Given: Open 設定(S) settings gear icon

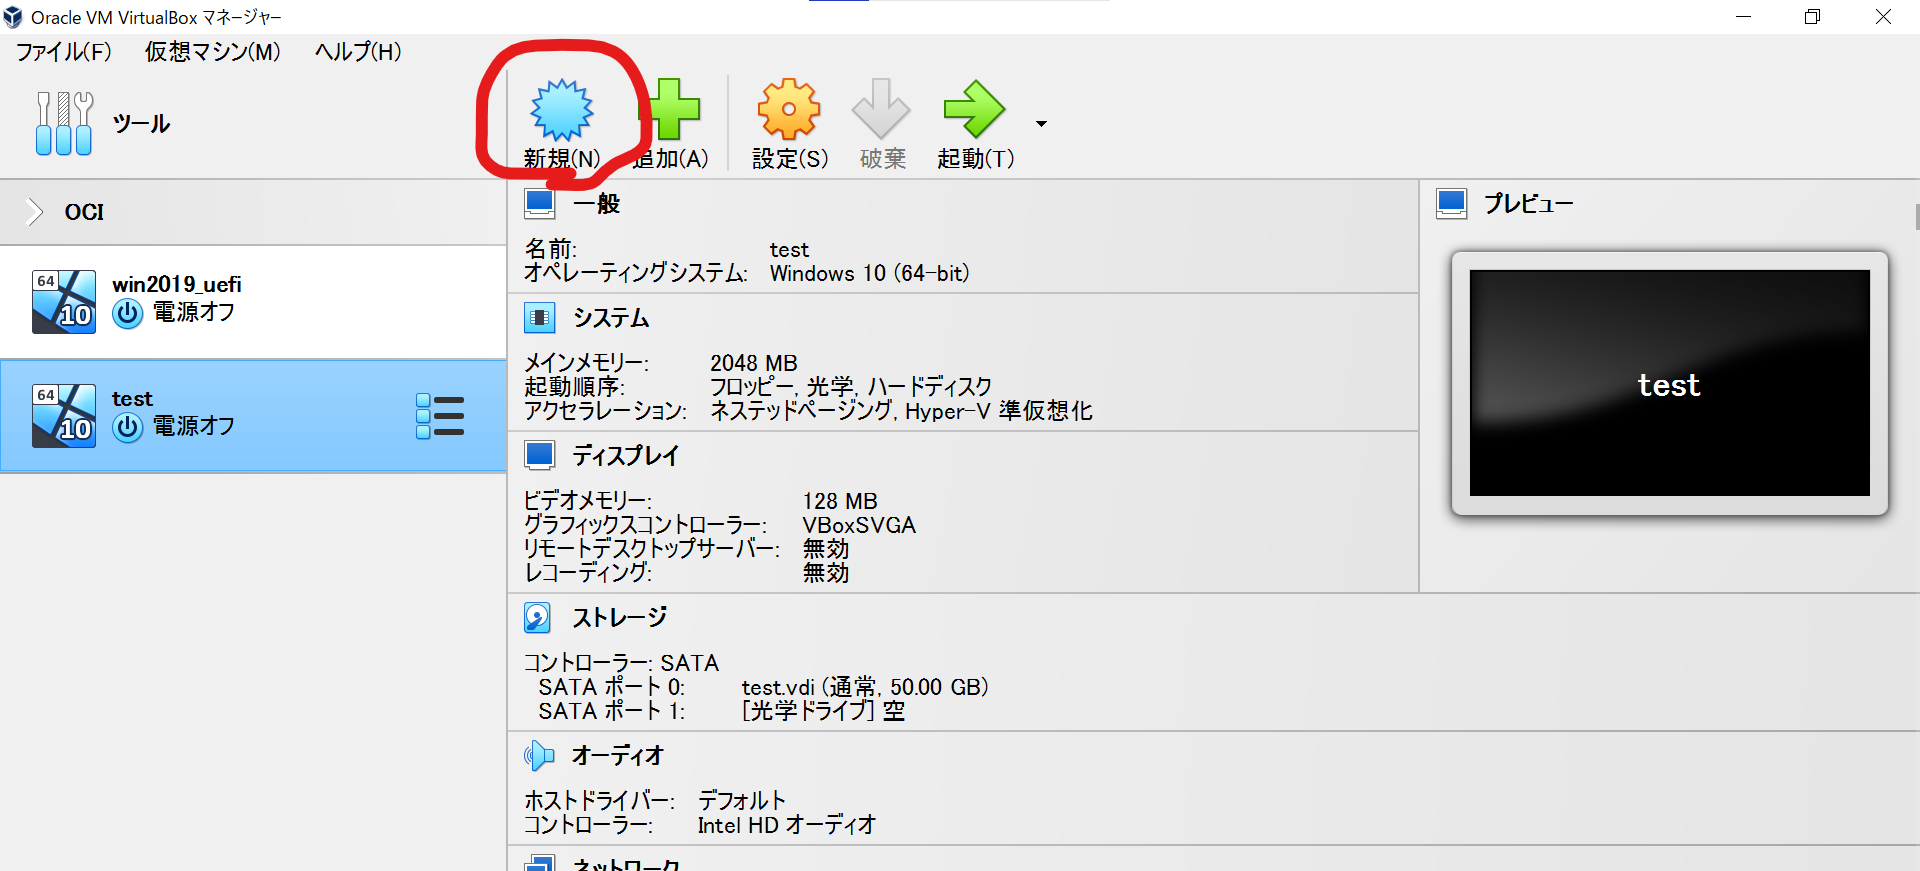Looking at the screenshot, I should coord(789,109).
